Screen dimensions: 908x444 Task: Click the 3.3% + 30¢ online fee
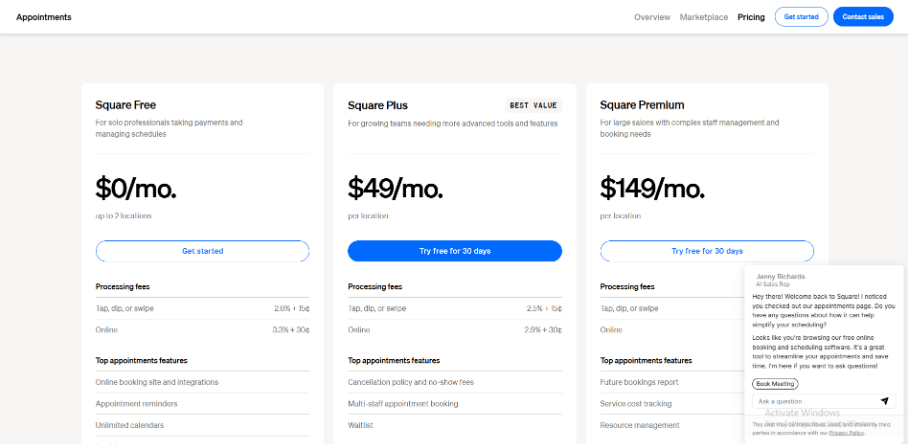[x=291, y=330]
